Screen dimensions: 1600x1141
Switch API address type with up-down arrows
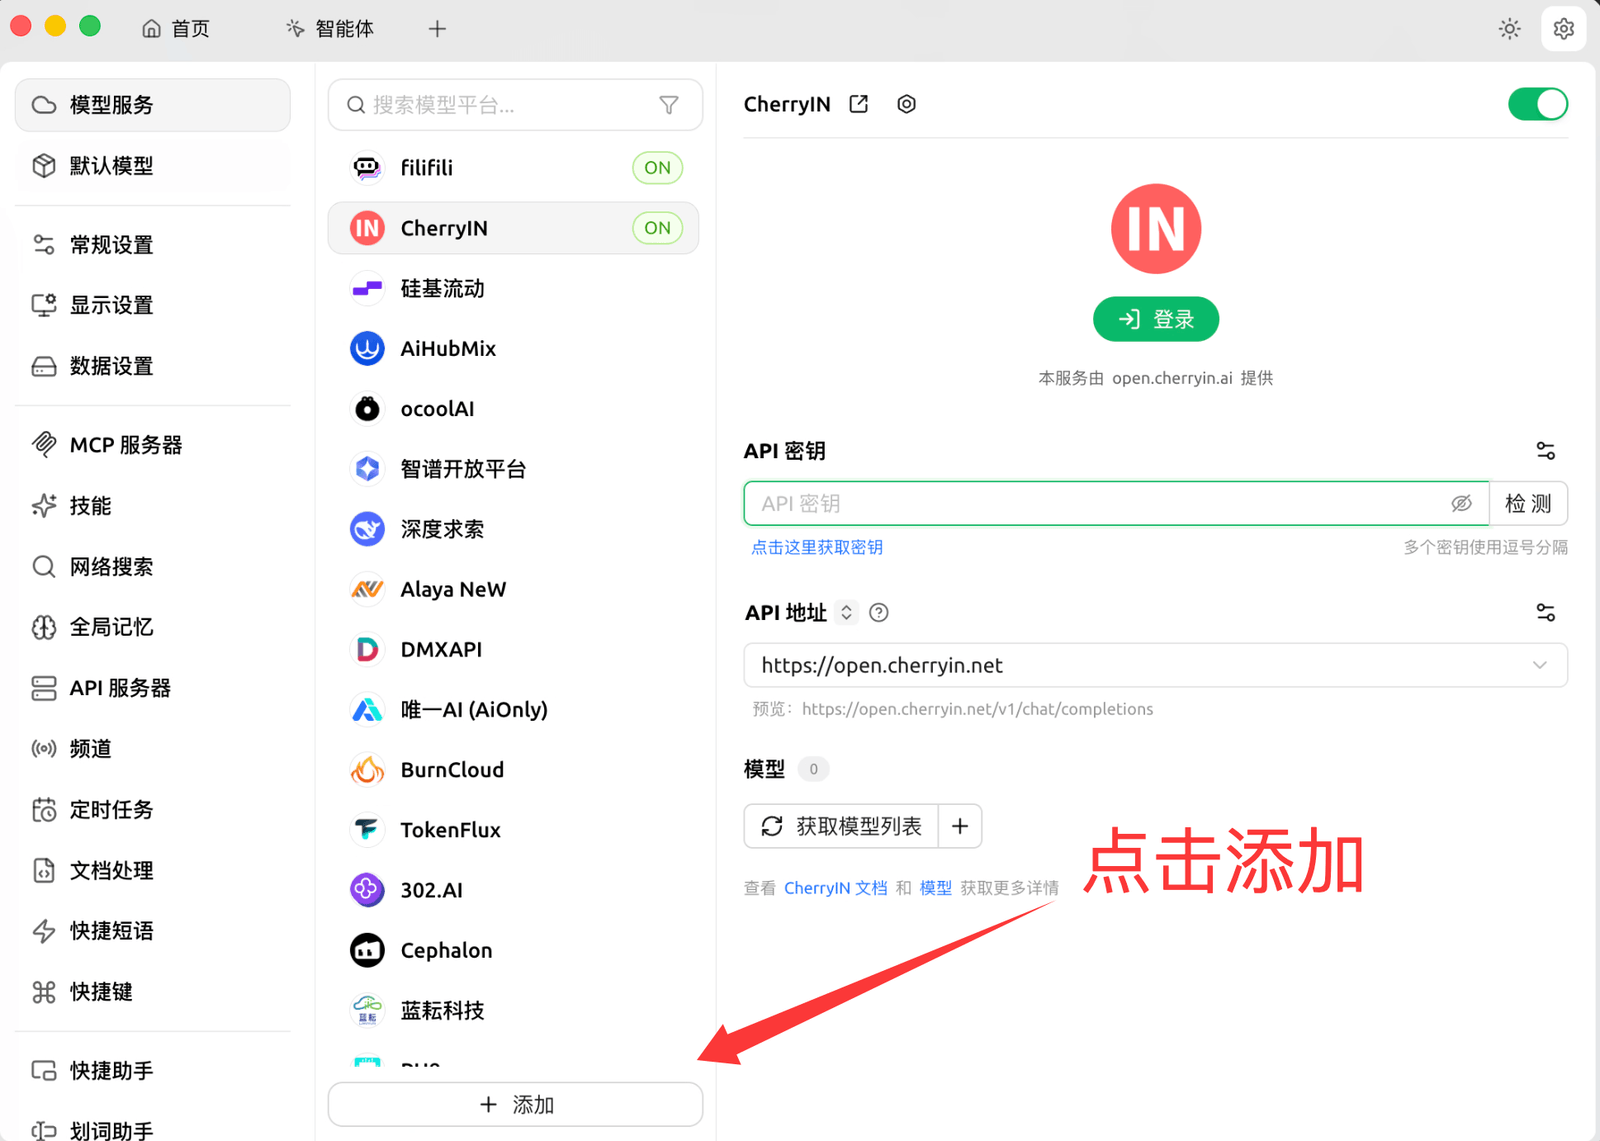pos(846,613)
